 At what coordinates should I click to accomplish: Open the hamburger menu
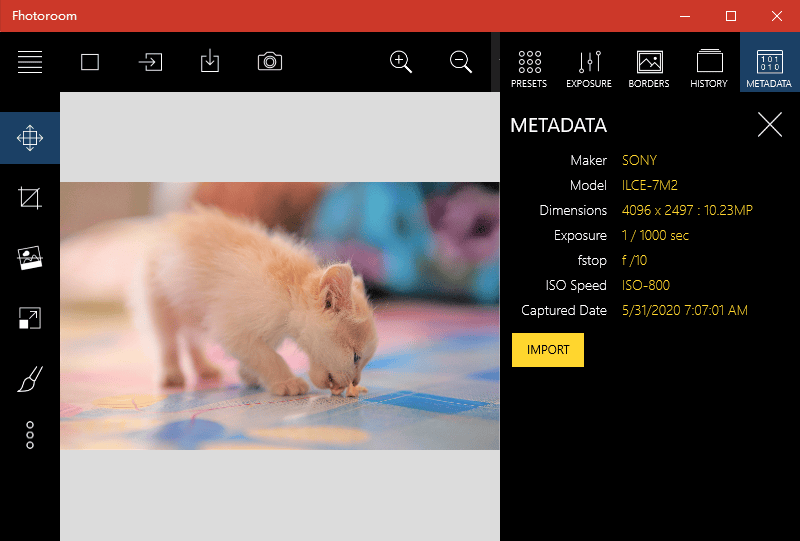(x=30, y=62)
